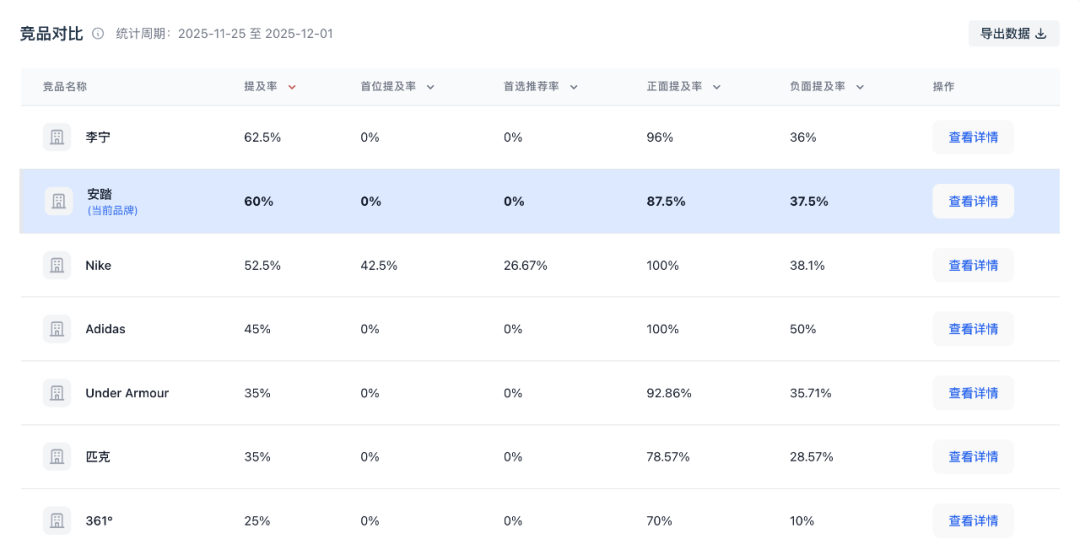The width and height of the screenshot is (1080, 555).
Task: Select the 匹克 brand name
Action: coord(98,457)
